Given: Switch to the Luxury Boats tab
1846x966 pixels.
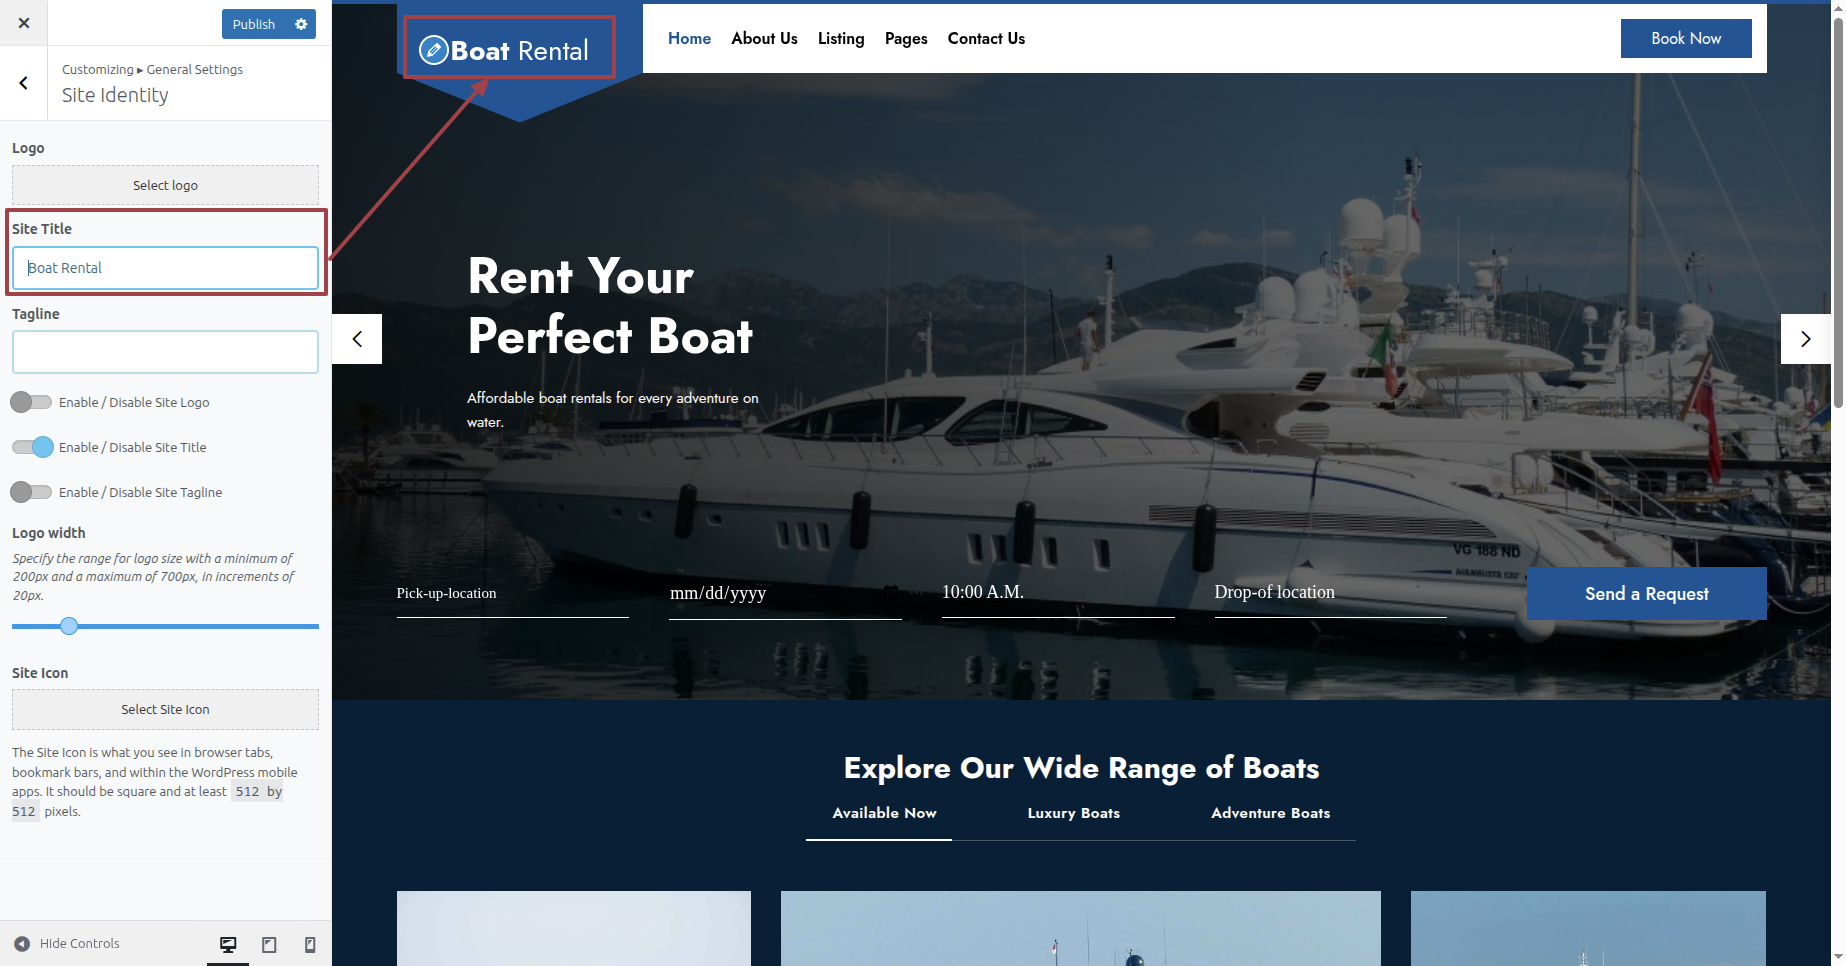Looking at the screenshot, I should point(1073,813).
